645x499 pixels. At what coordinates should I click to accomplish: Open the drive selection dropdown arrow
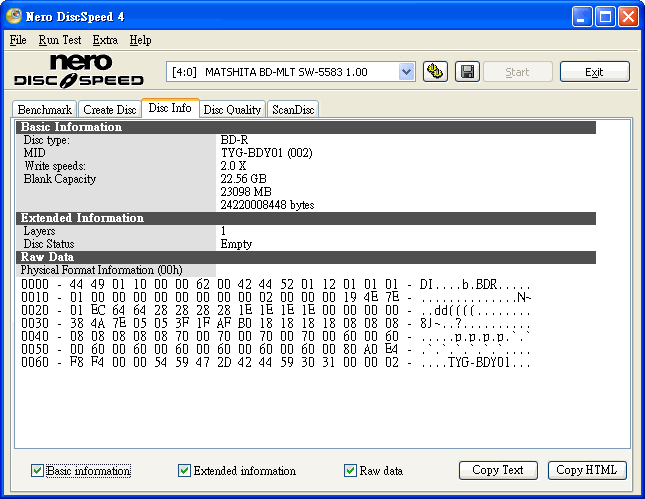[x=406, y=72]
